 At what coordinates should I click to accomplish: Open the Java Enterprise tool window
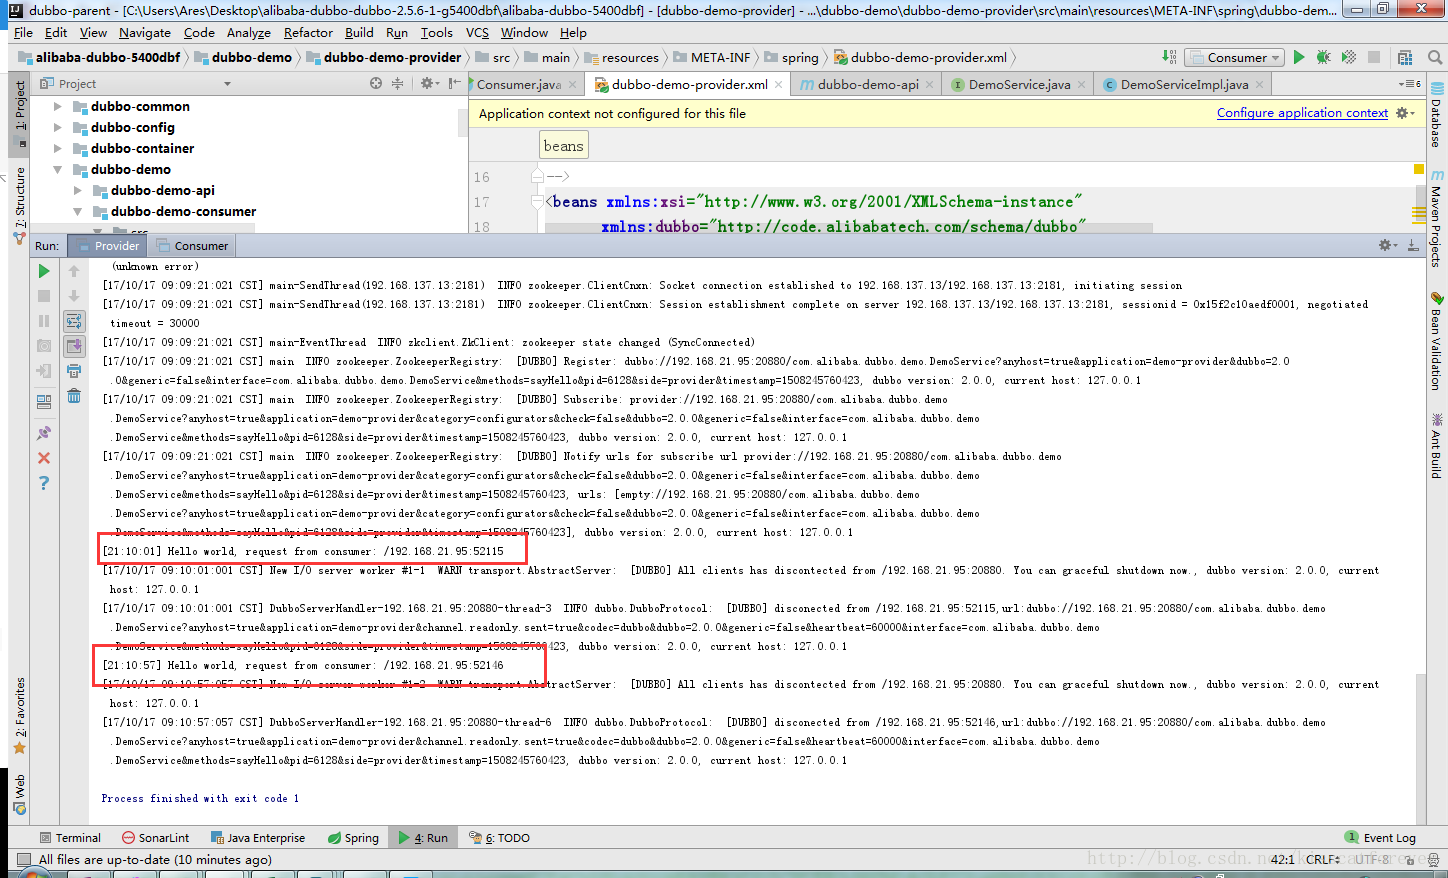pyautogui.click(x=258, y=838)
